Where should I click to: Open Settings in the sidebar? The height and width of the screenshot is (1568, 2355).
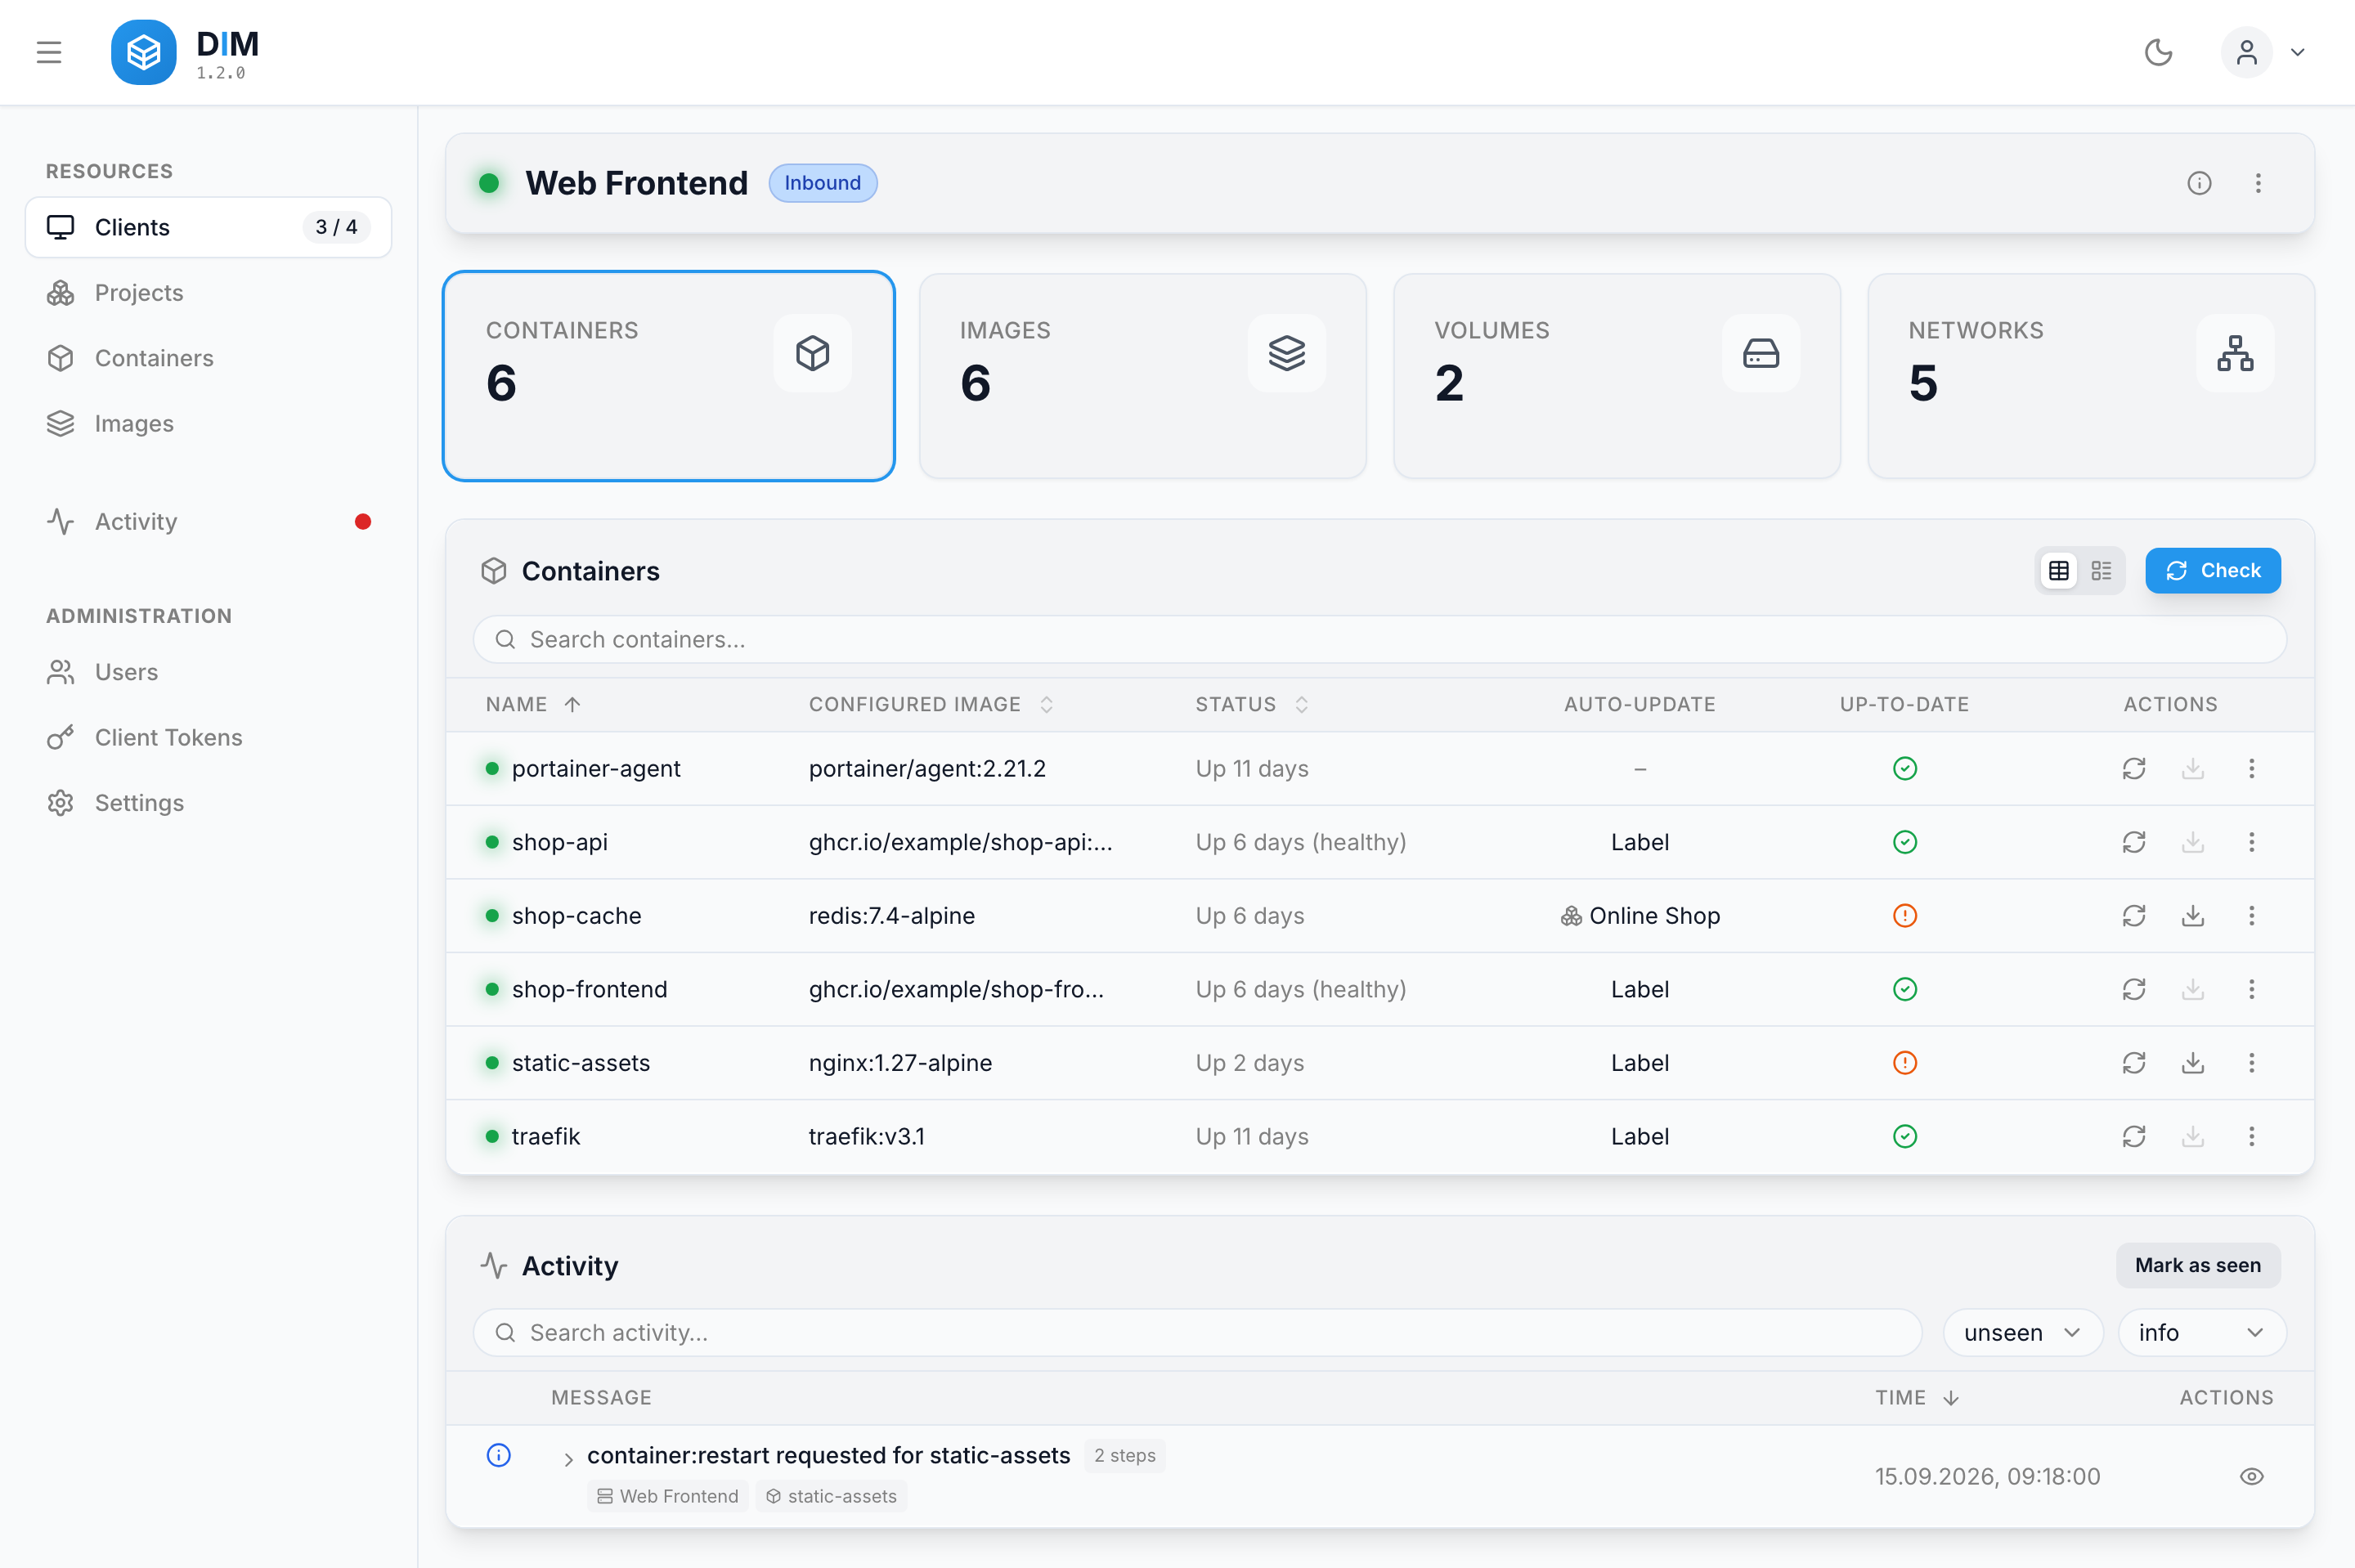tap(208, 803)
